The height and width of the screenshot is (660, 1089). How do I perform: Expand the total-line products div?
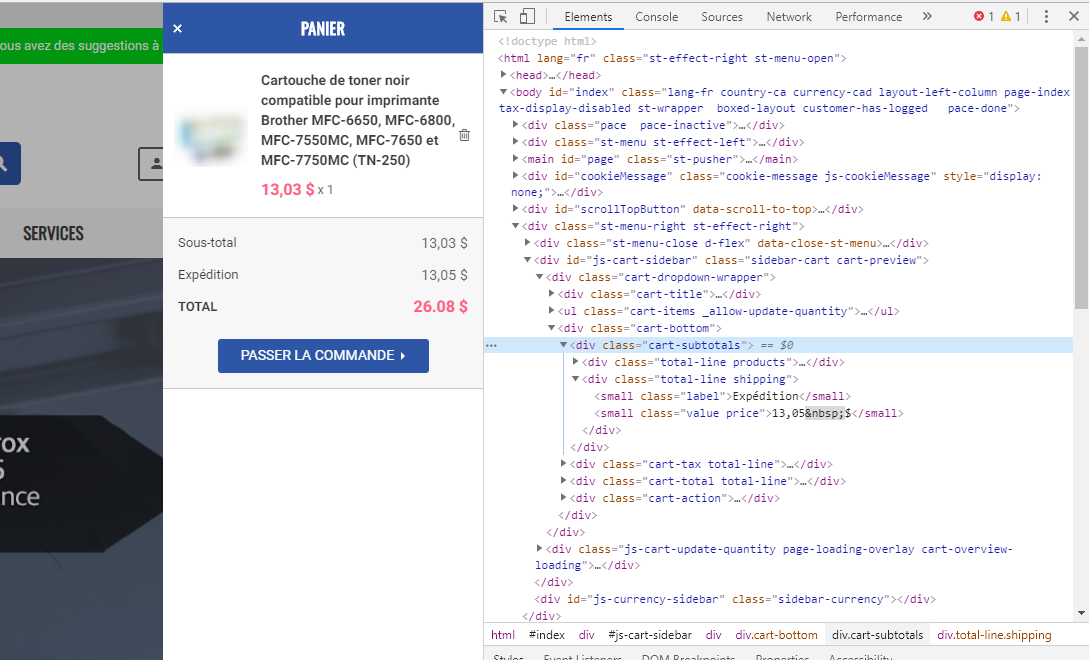pyautogui.click(x=575, y=361)
